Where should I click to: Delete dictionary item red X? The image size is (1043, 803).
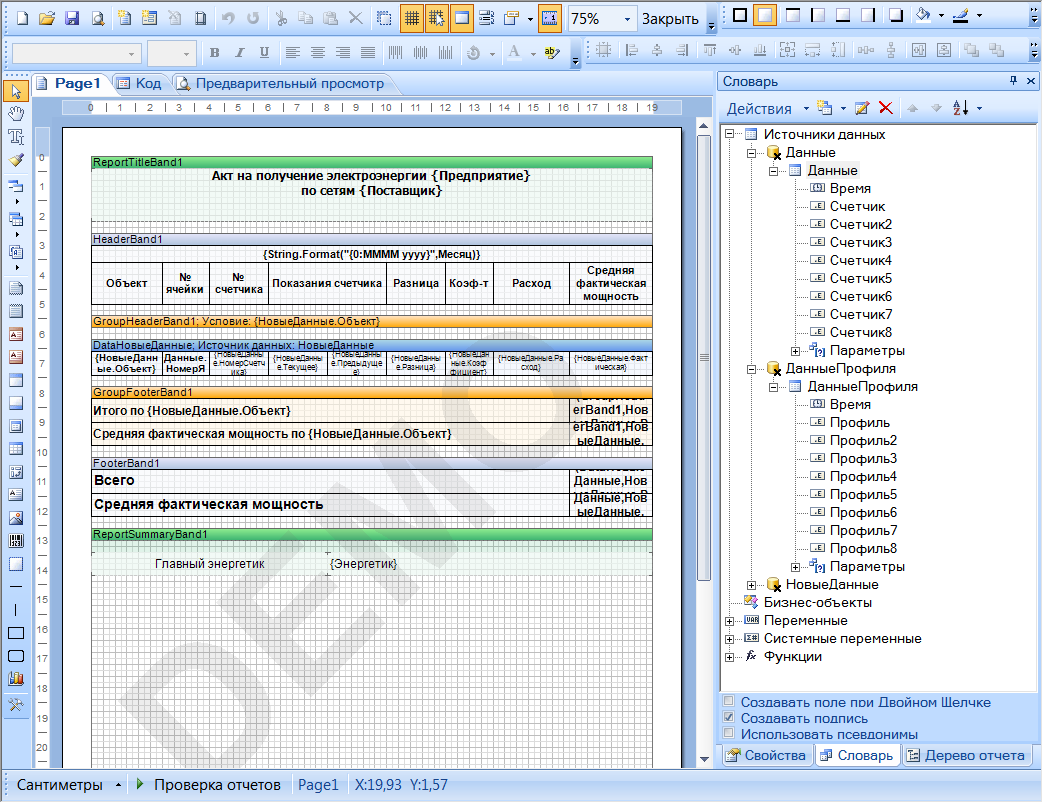pos(885,108)
